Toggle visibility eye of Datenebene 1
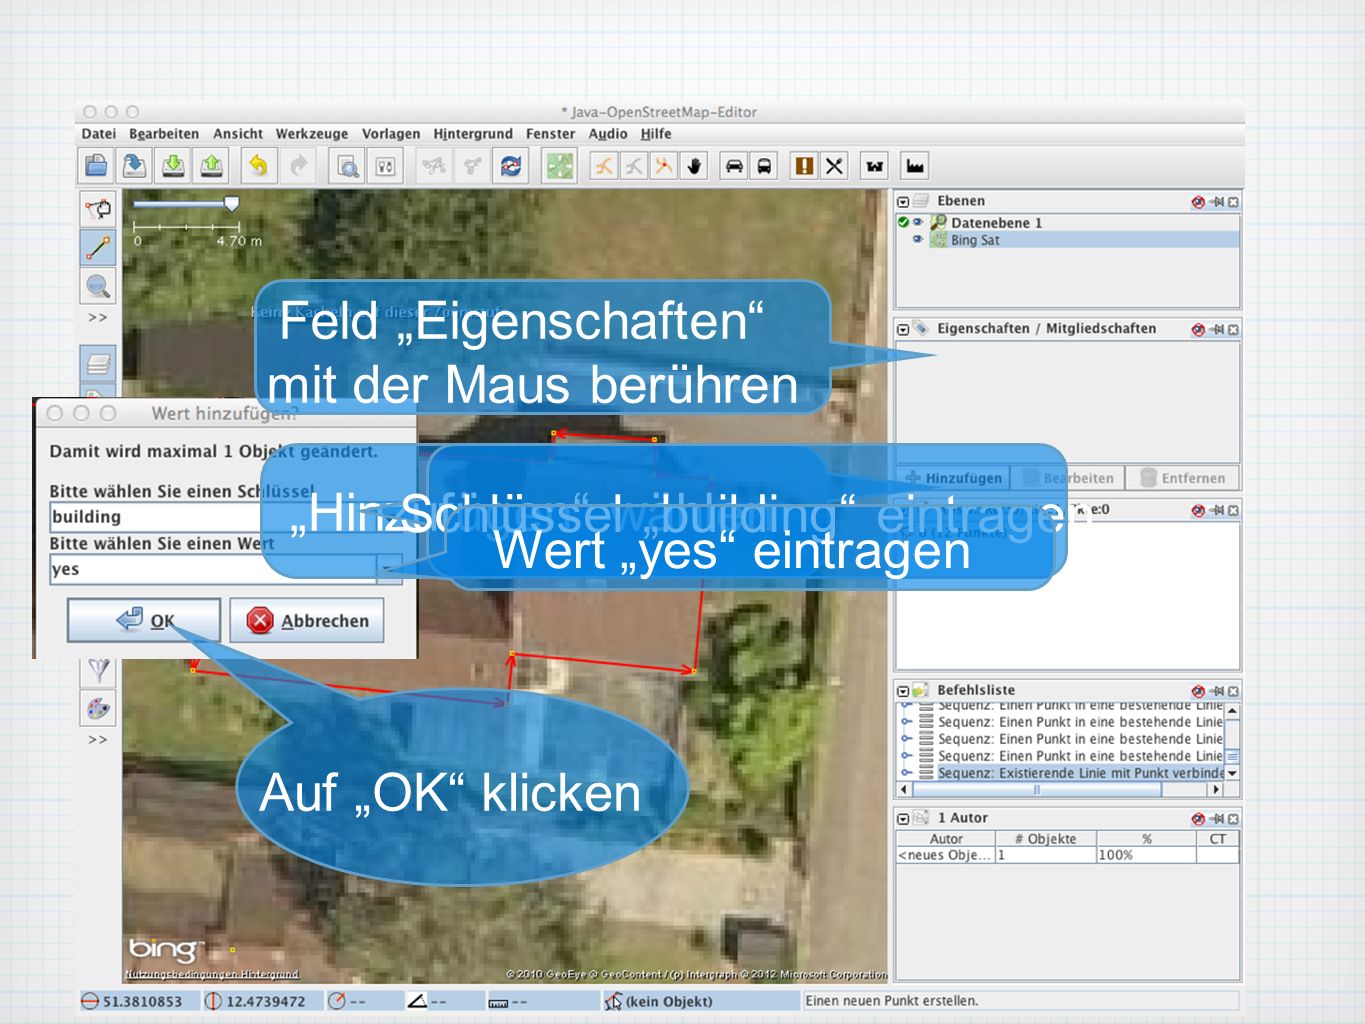The width and height of the screenshot is (1365, 1024). [x=917, y=222]
